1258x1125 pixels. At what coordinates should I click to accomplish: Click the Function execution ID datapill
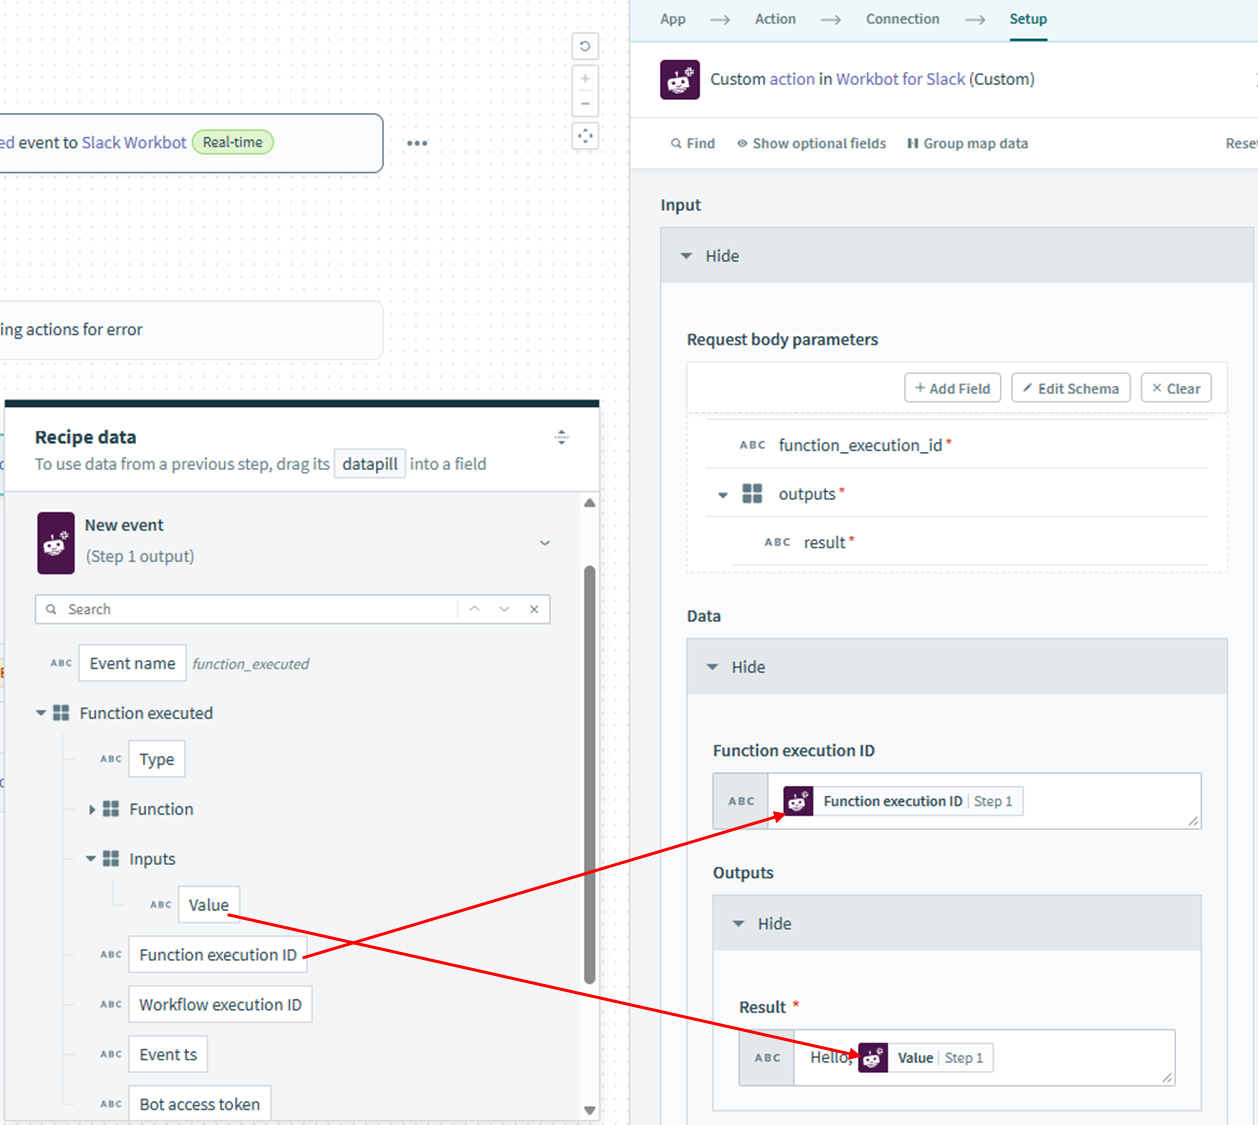click(x=218, y=955)
